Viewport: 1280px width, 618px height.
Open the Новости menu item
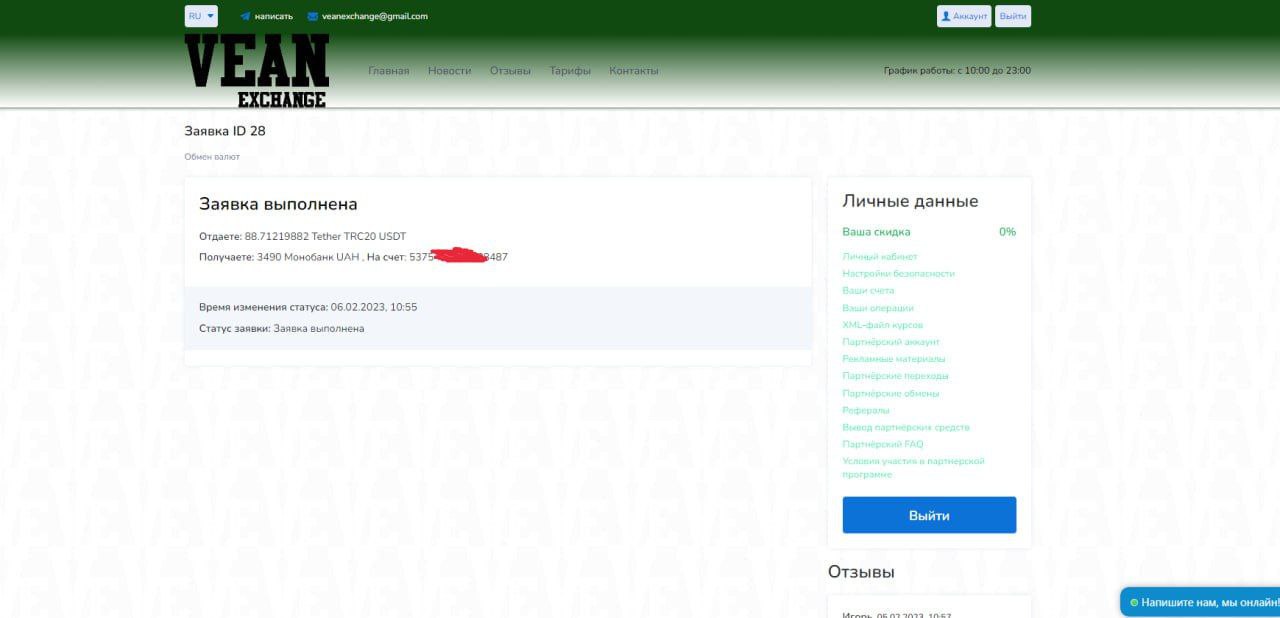[449, 71]
